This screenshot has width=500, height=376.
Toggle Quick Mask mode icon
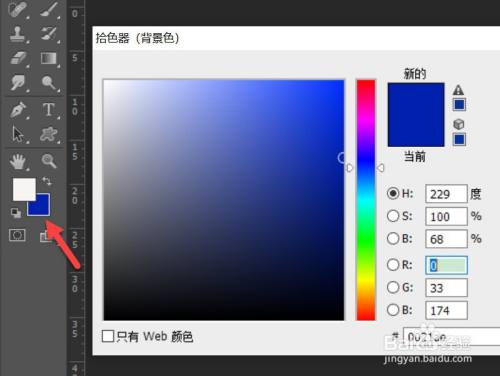17,235
